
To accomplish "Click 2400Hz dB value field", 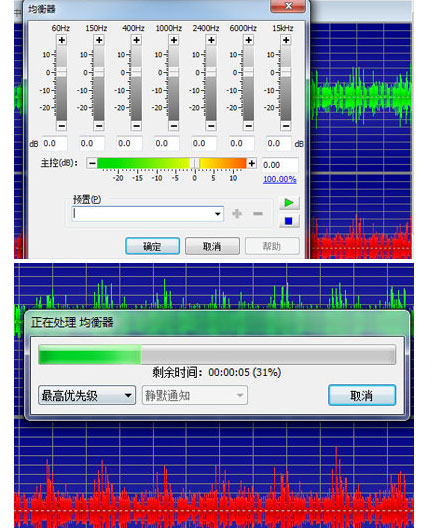I will [204, 143].
